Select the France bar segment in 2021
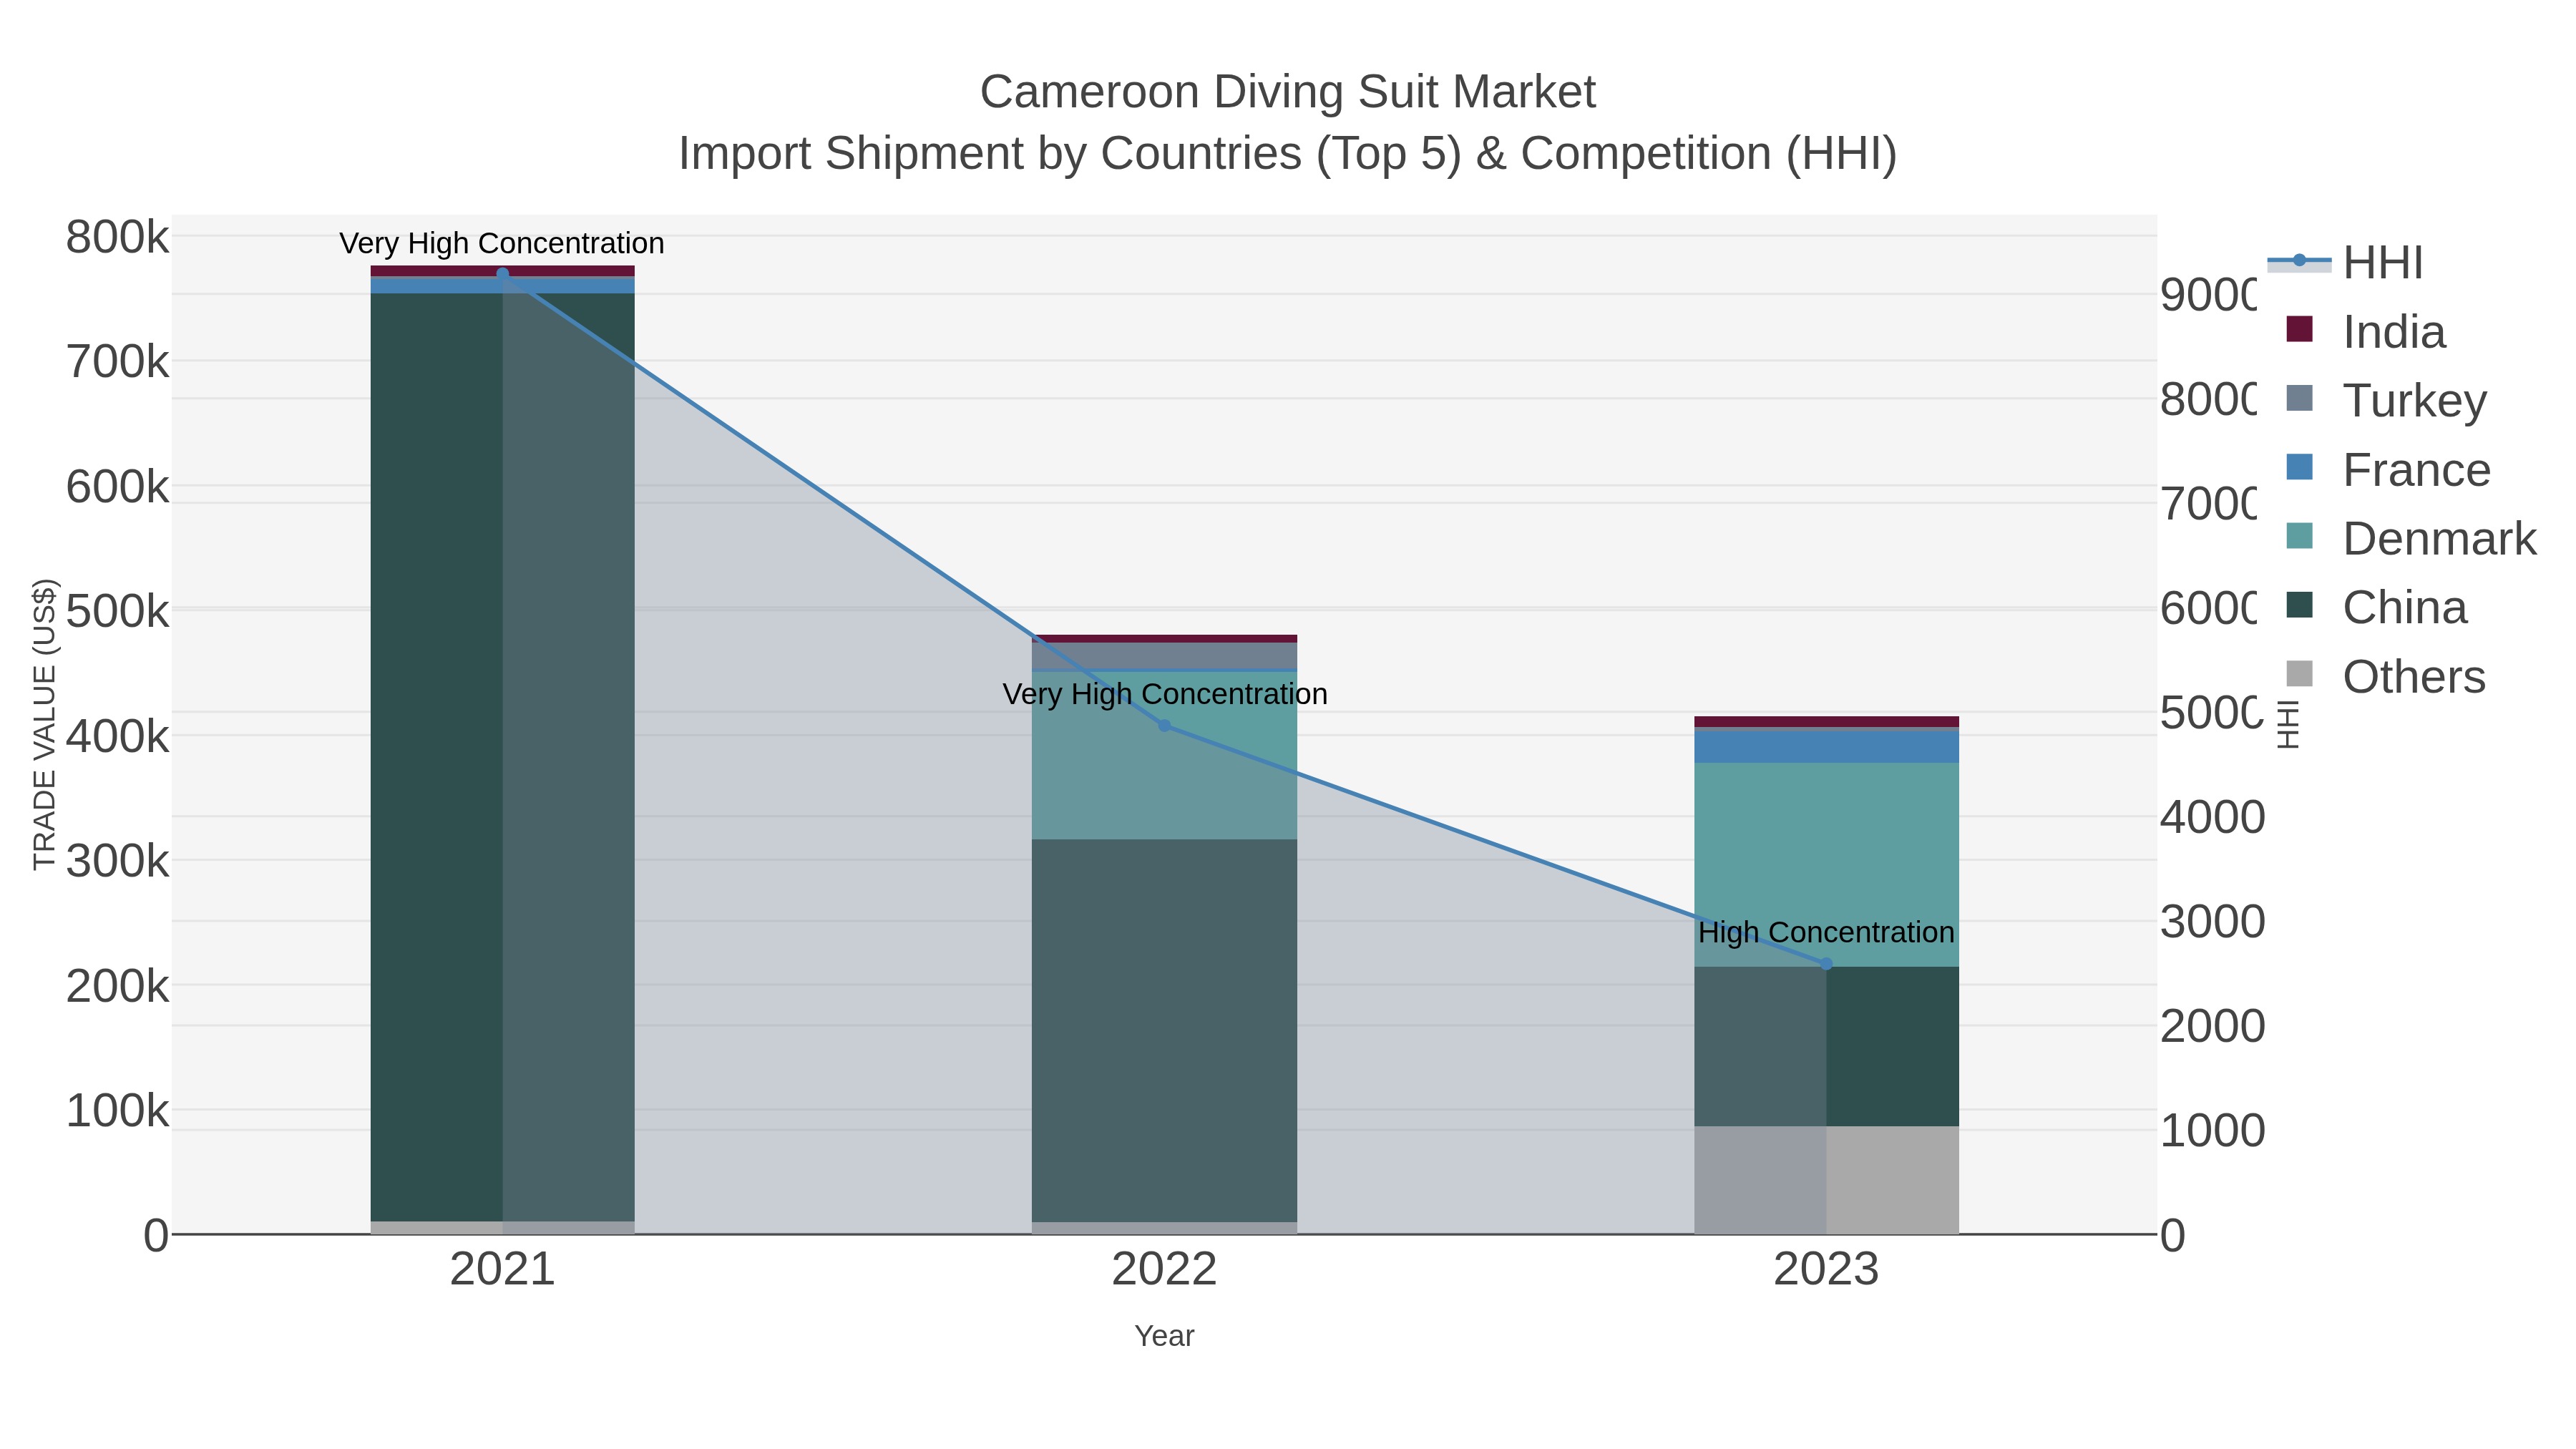Viewport: 2576px width, 1449px height. (502, 285)
